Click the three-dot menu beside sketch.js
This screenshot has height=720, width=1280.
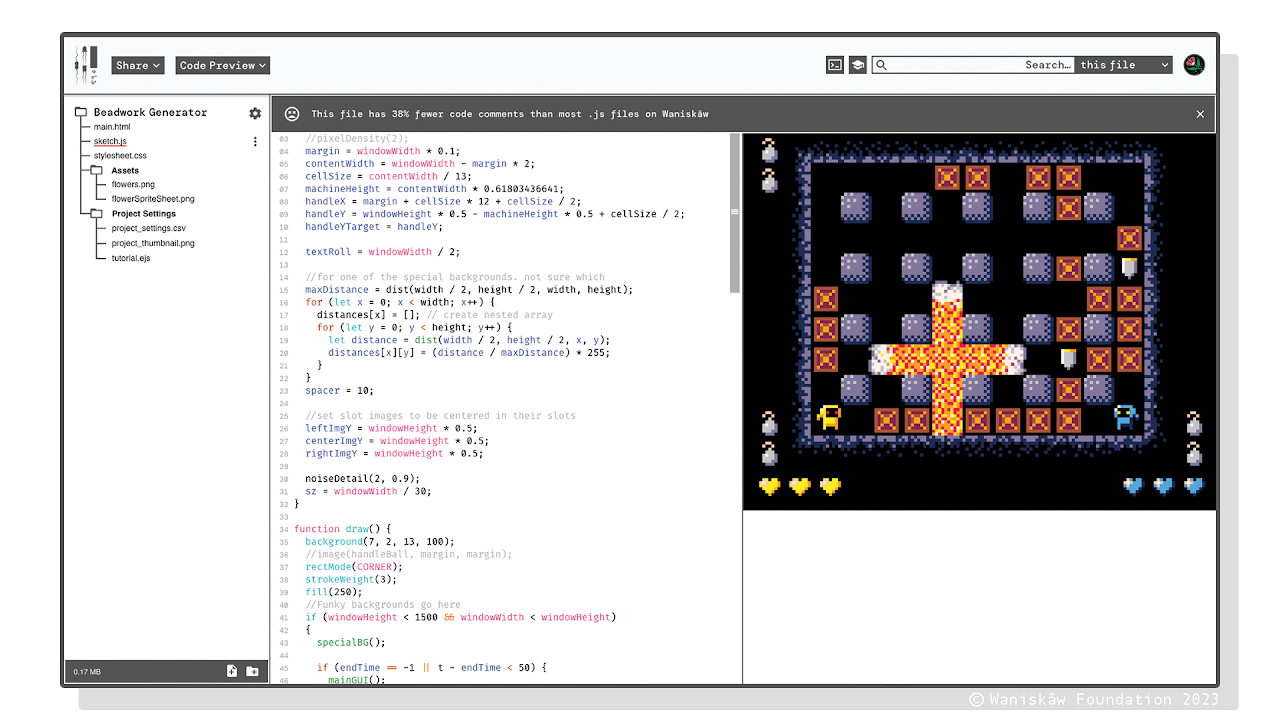tap(255, 142)
